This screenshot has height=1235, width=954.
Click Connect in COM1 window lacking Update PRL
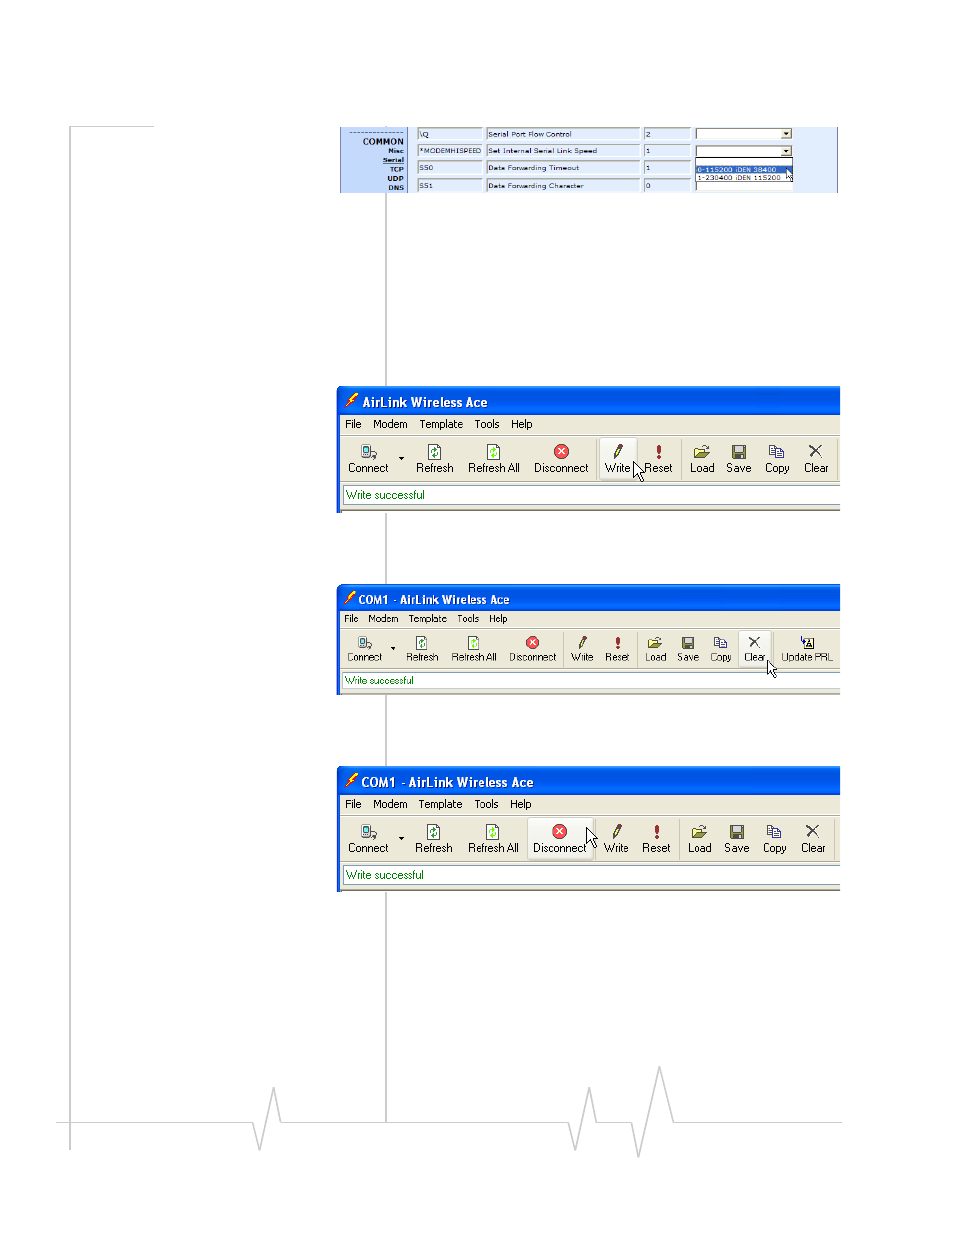[x=368, y=839]
